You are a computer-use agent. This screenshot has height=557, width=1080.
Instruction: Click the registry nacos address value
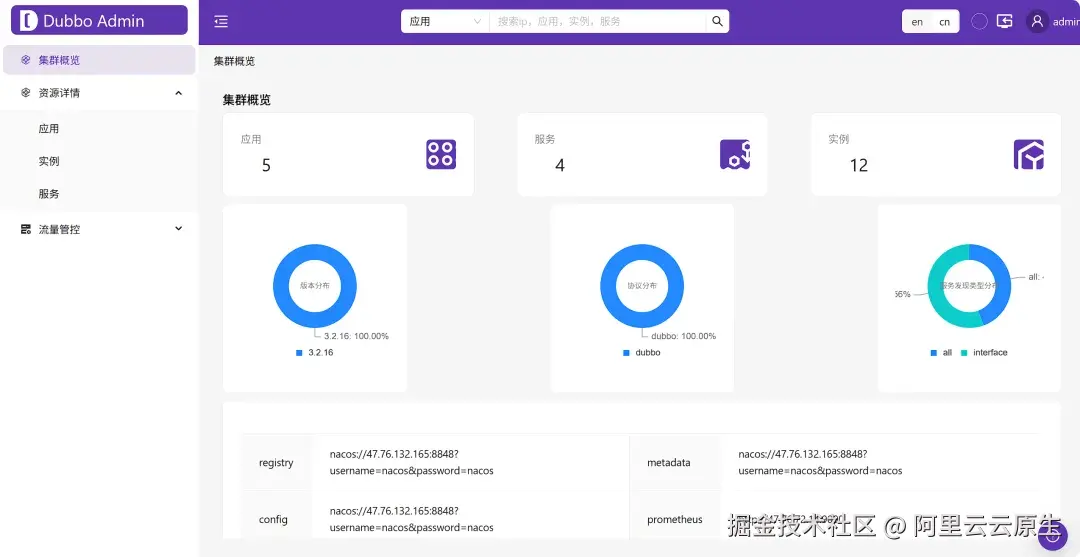pos(412,463)
